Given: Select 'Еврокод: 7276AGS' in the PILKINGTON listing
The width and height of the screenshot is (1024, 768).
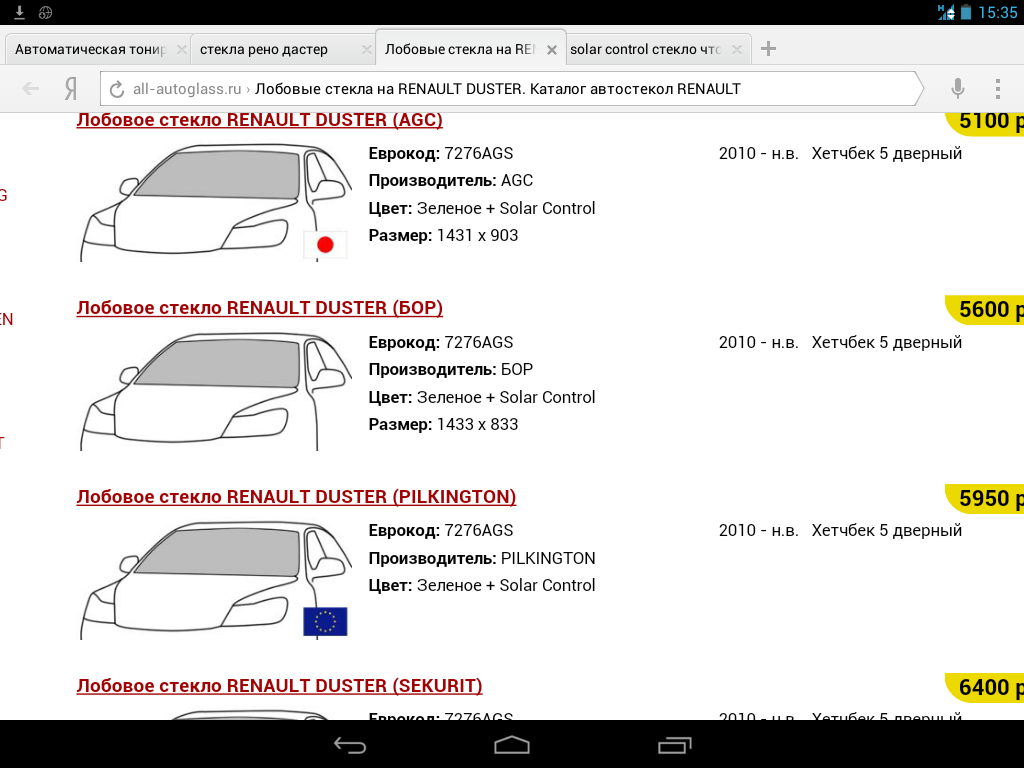Looking at the screenshot, I should point(441,530).
